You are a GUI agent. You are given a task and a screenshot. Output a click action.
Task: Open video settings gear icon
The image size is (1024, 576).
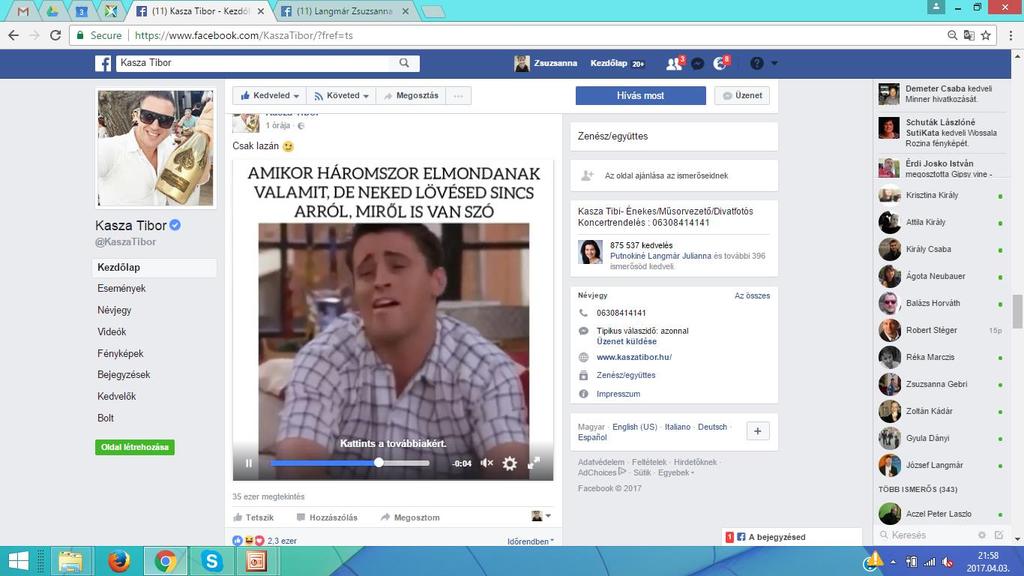[x=509, y=463]
